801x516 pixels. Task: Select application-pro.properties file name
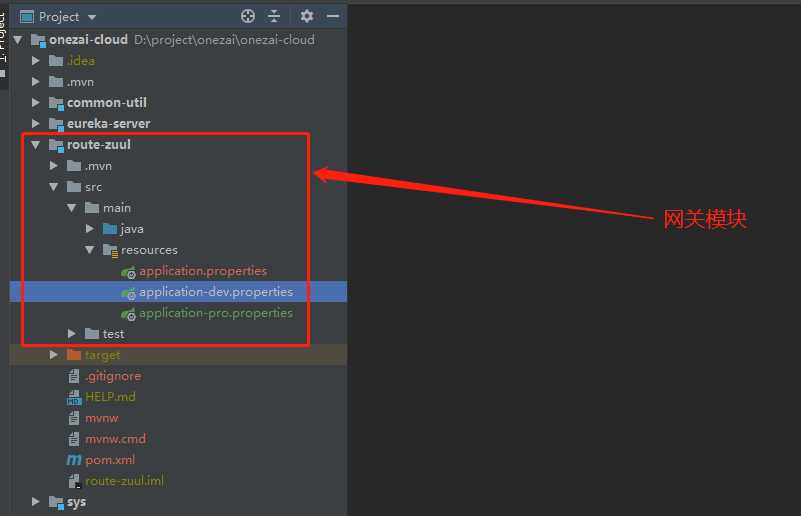click(216, 313)
